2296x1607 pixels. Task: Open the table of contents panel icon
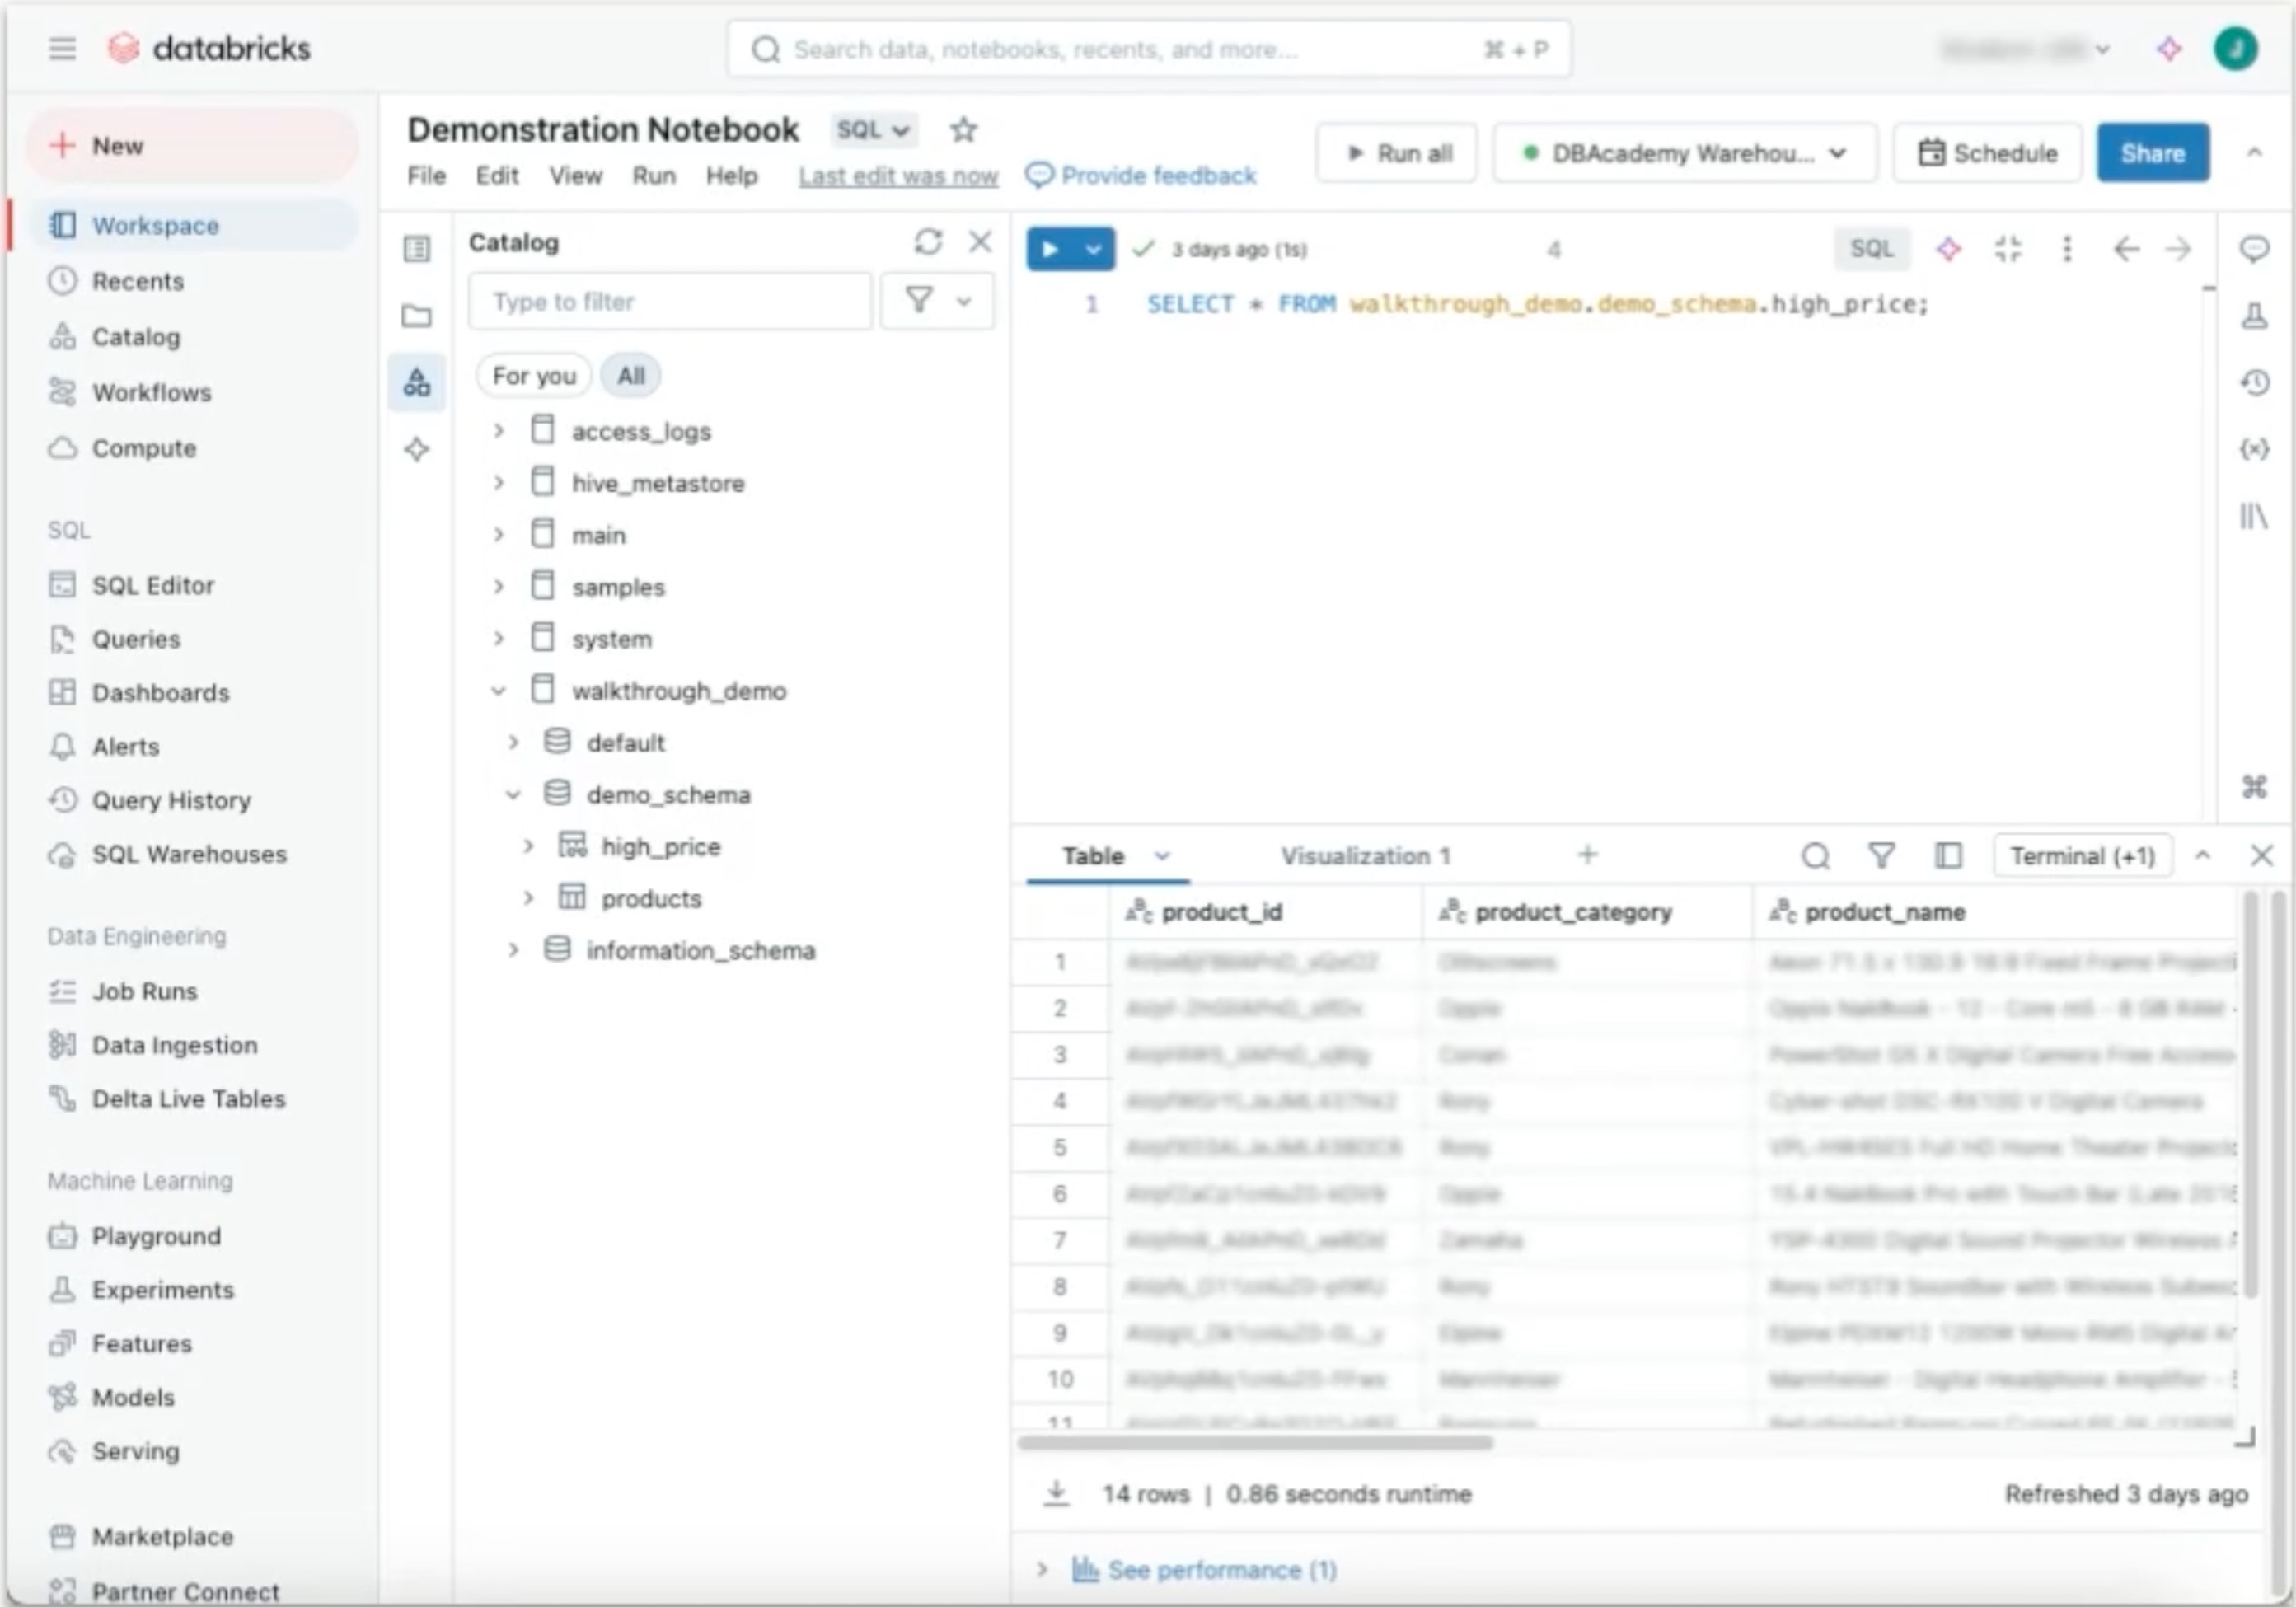[417, 248]
